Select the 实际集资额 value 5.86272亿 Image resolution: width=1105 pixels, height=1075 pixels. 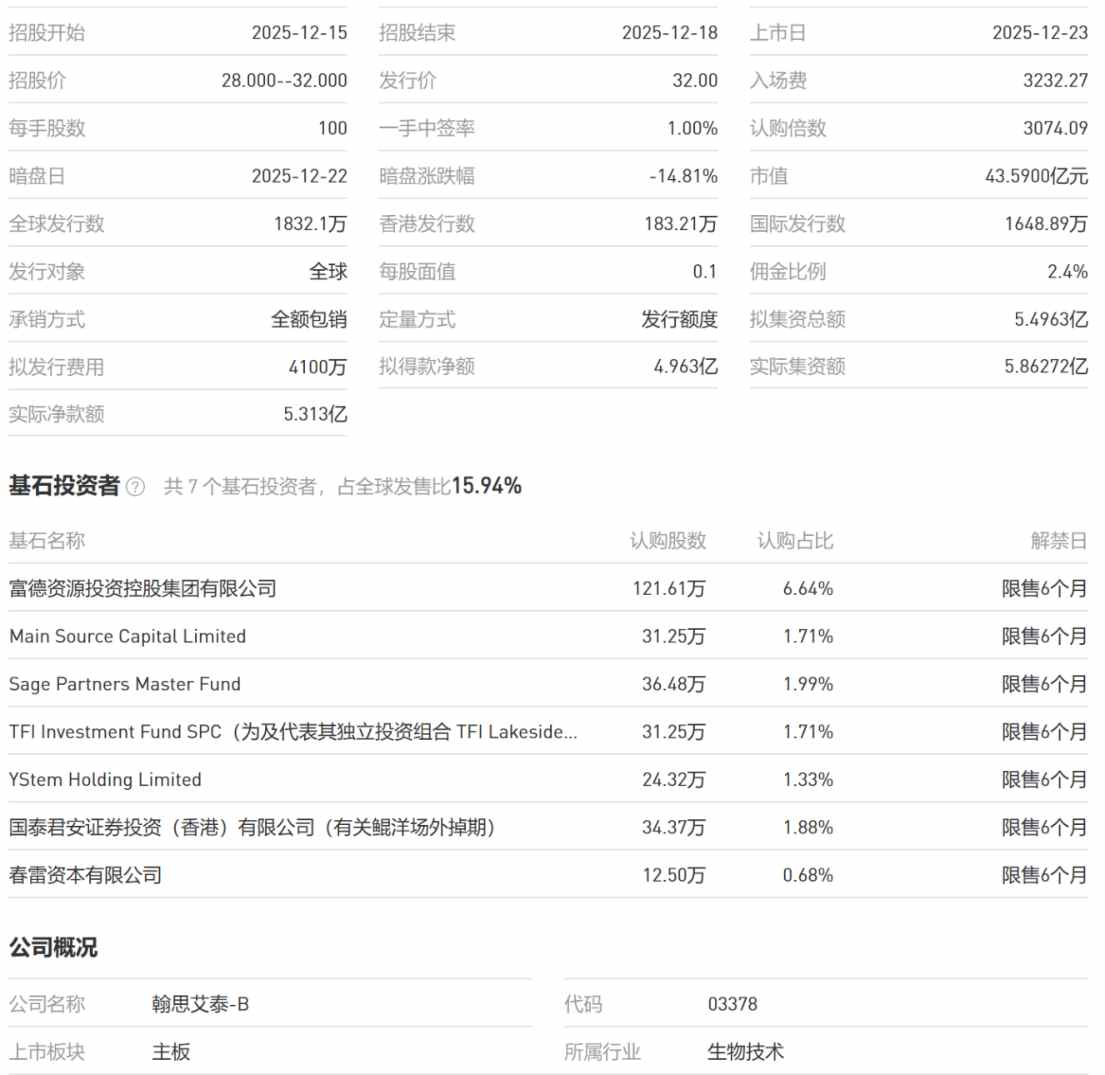(x=1047, y=367)
